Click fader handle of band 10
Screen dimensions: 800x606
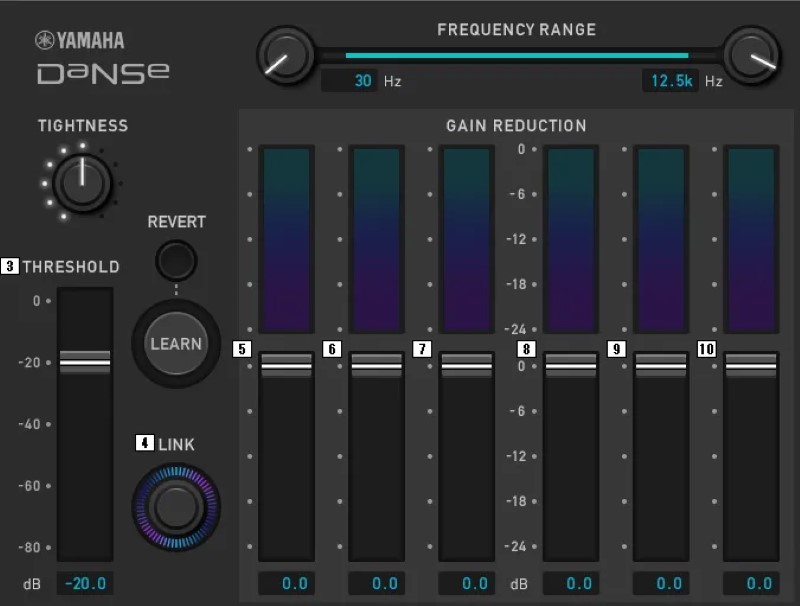point(751,366)
